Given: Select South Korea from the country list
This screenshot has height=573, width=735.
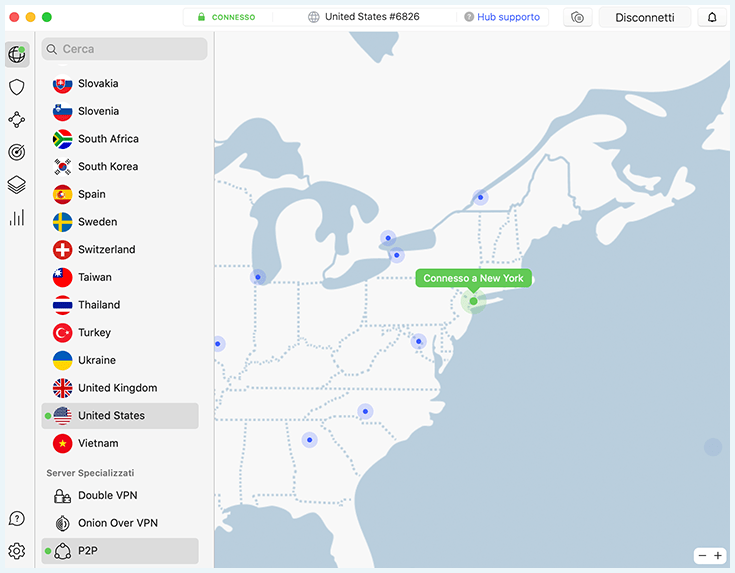Looking at the screenshot, I should point(120,167).
